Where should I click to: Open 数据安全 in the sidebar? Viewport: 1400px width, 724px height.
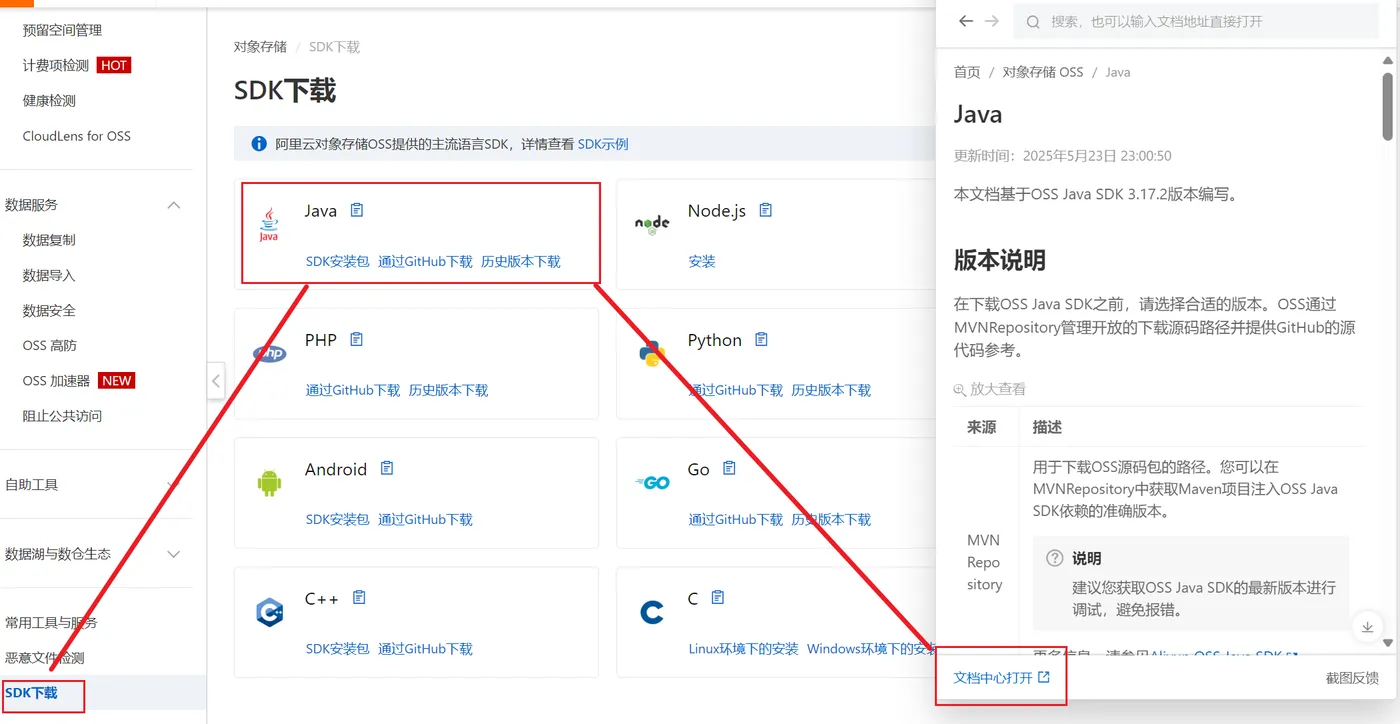(x=49, y=310)
